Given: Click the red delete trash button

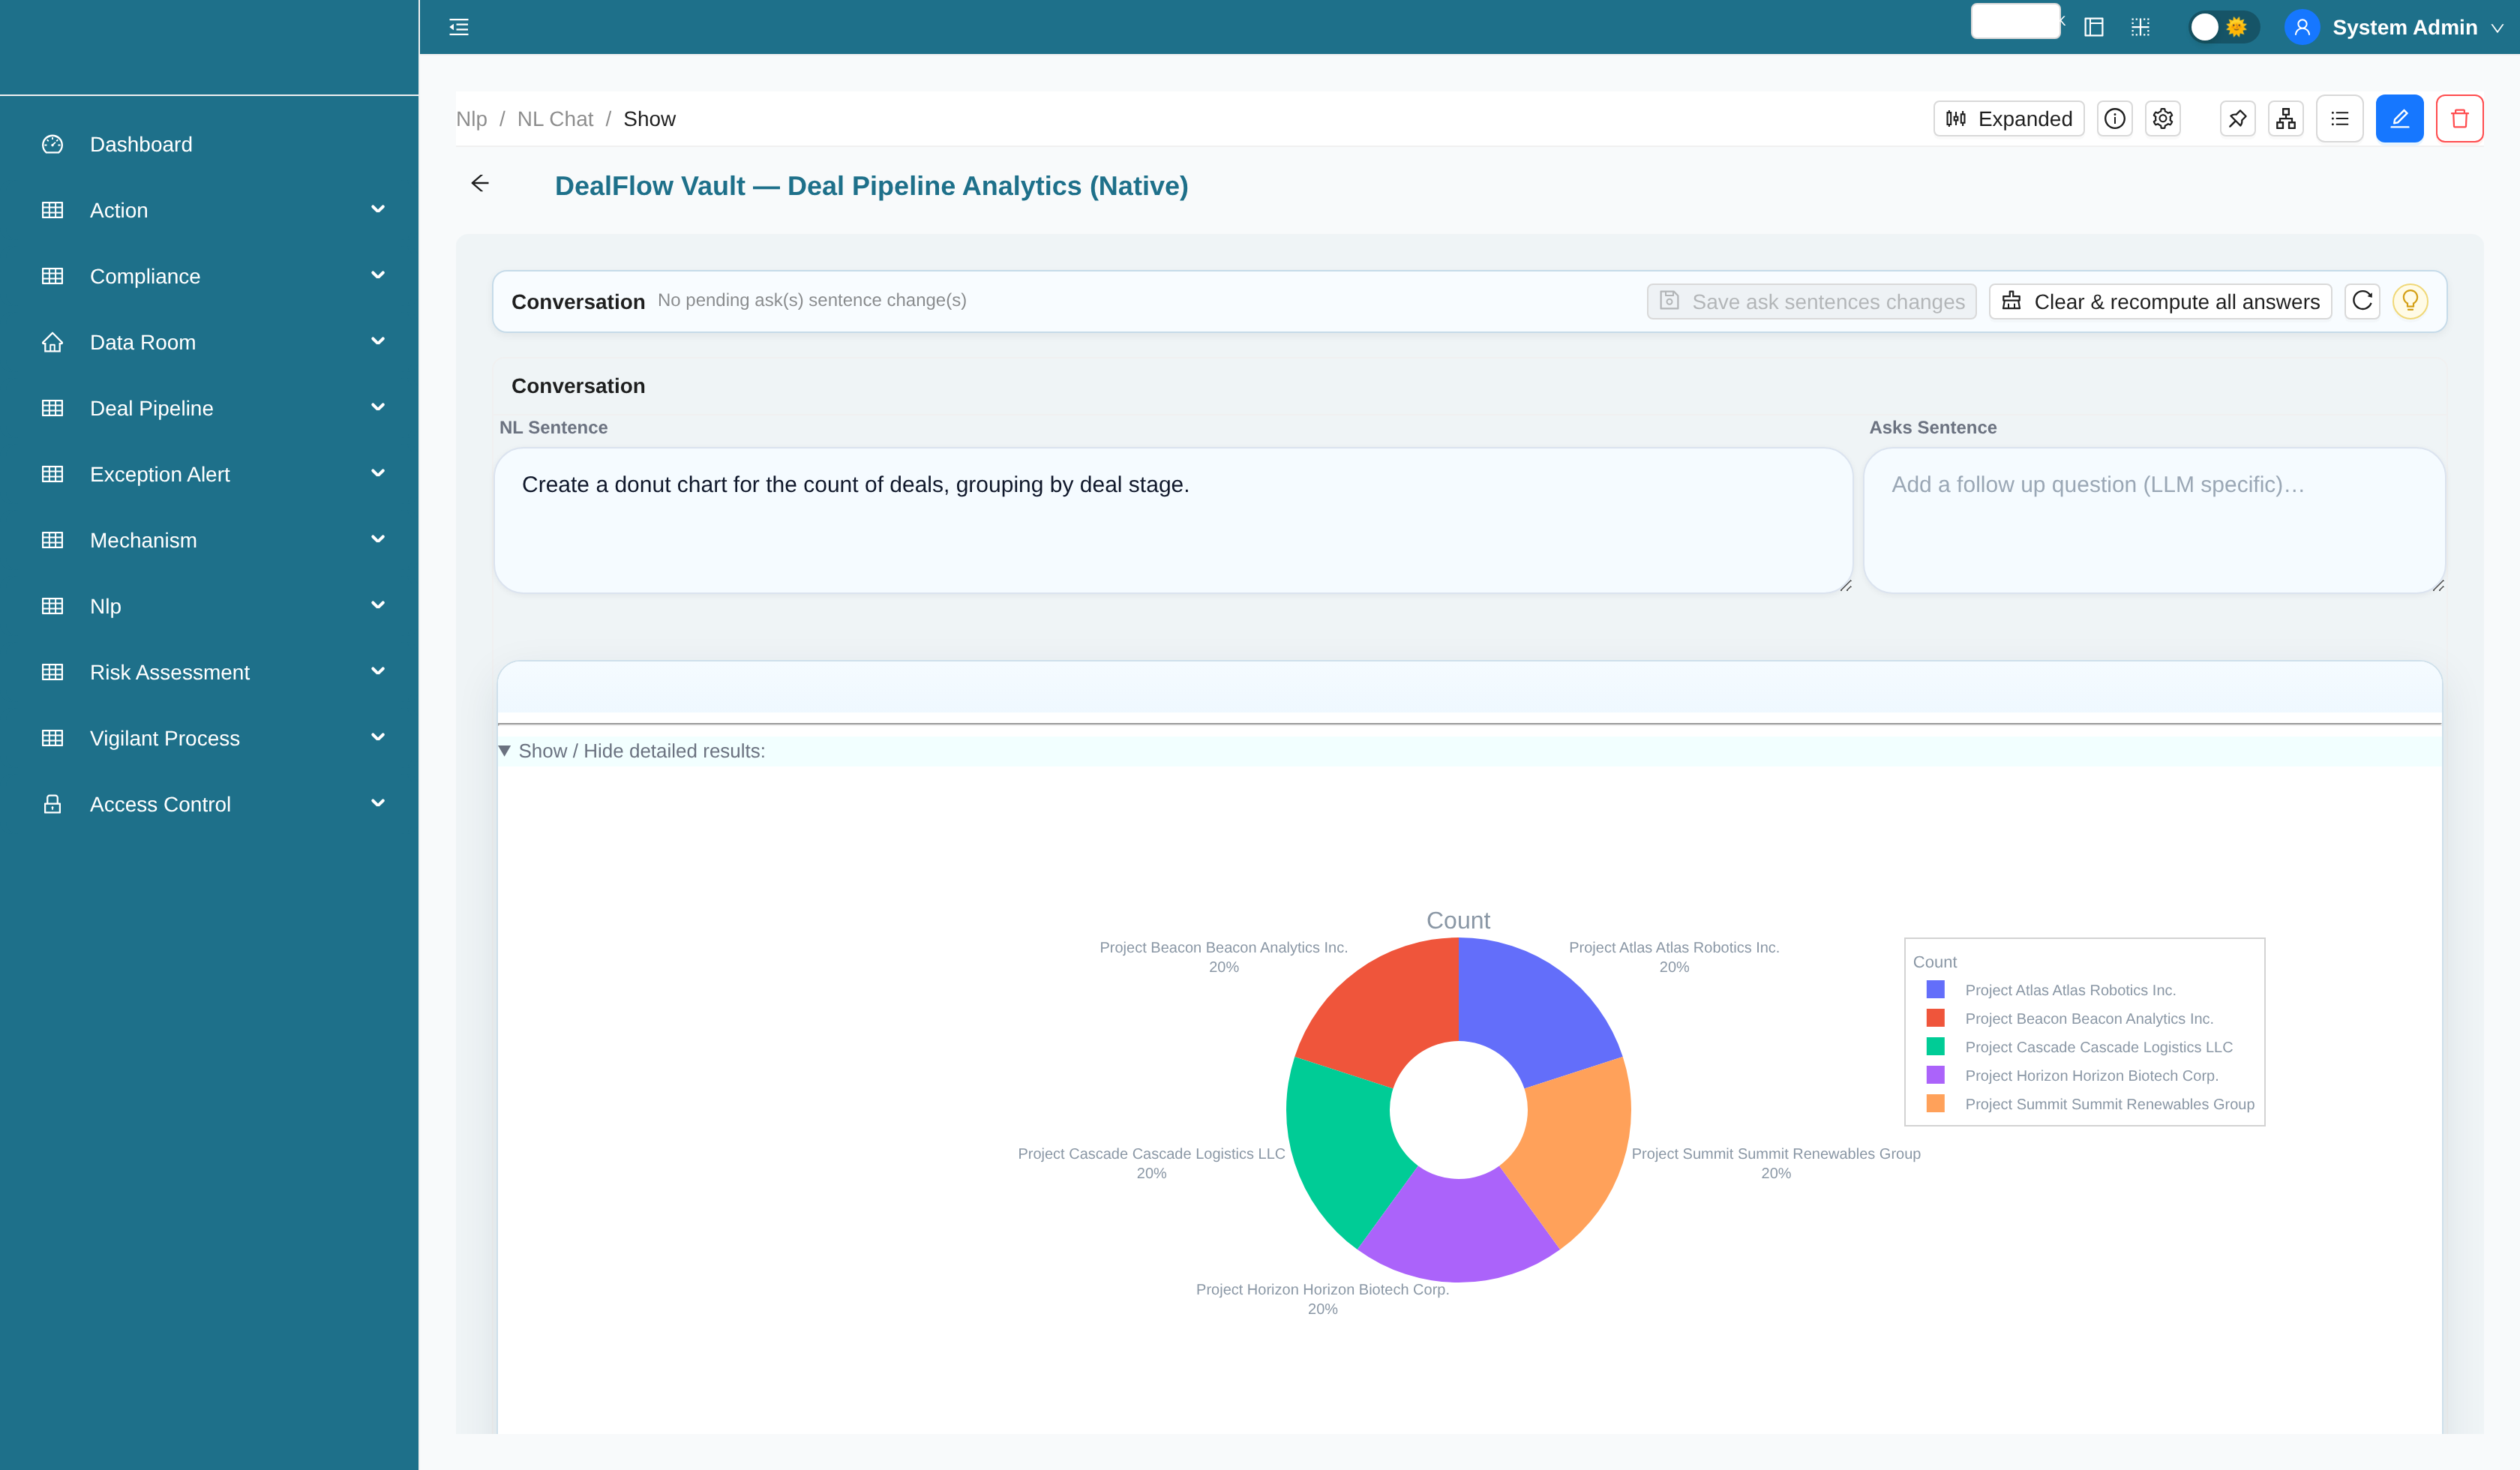Looking at the screenshot, I should pyautogui.click(x=2459, y=119).
